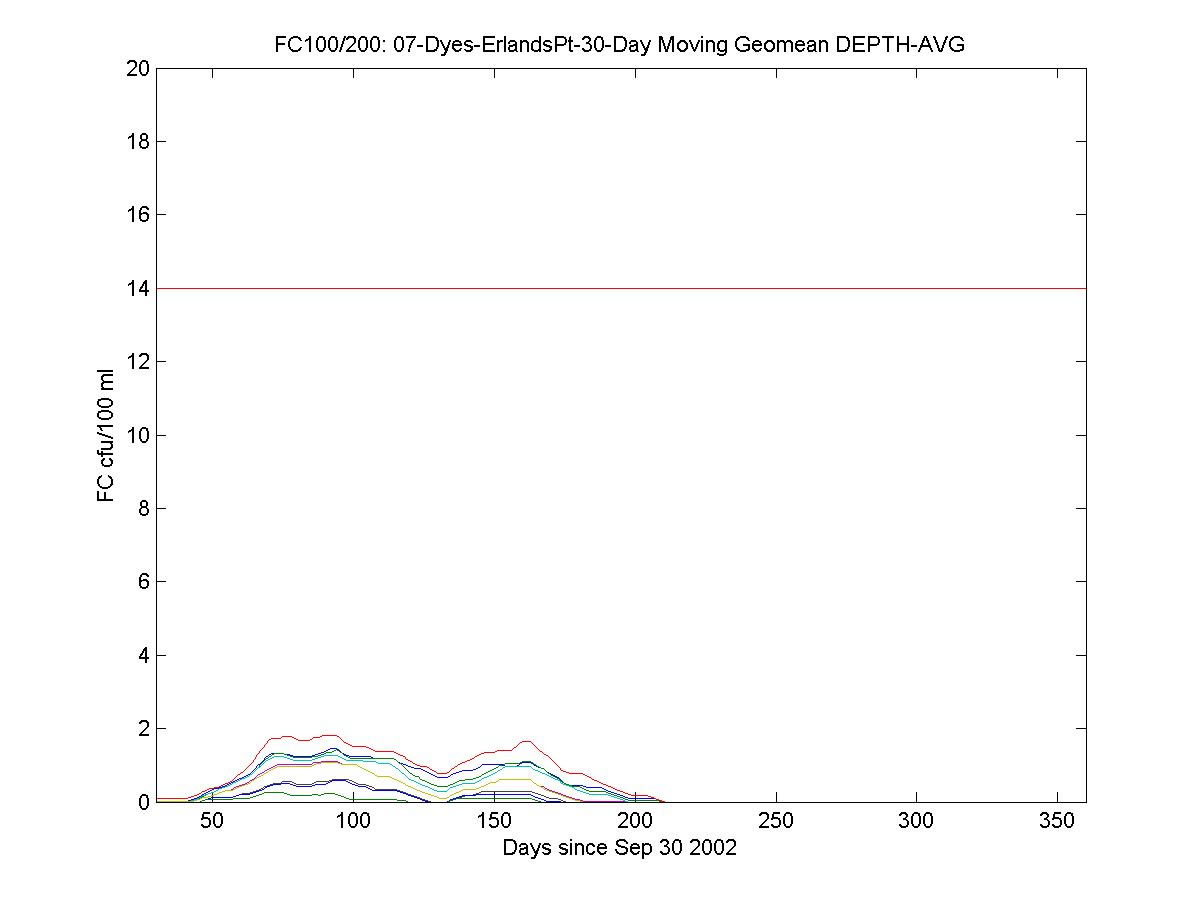Click the top red curve's peak near day 160
This screenshot has width=1200, height=901.
click(525, 741)
